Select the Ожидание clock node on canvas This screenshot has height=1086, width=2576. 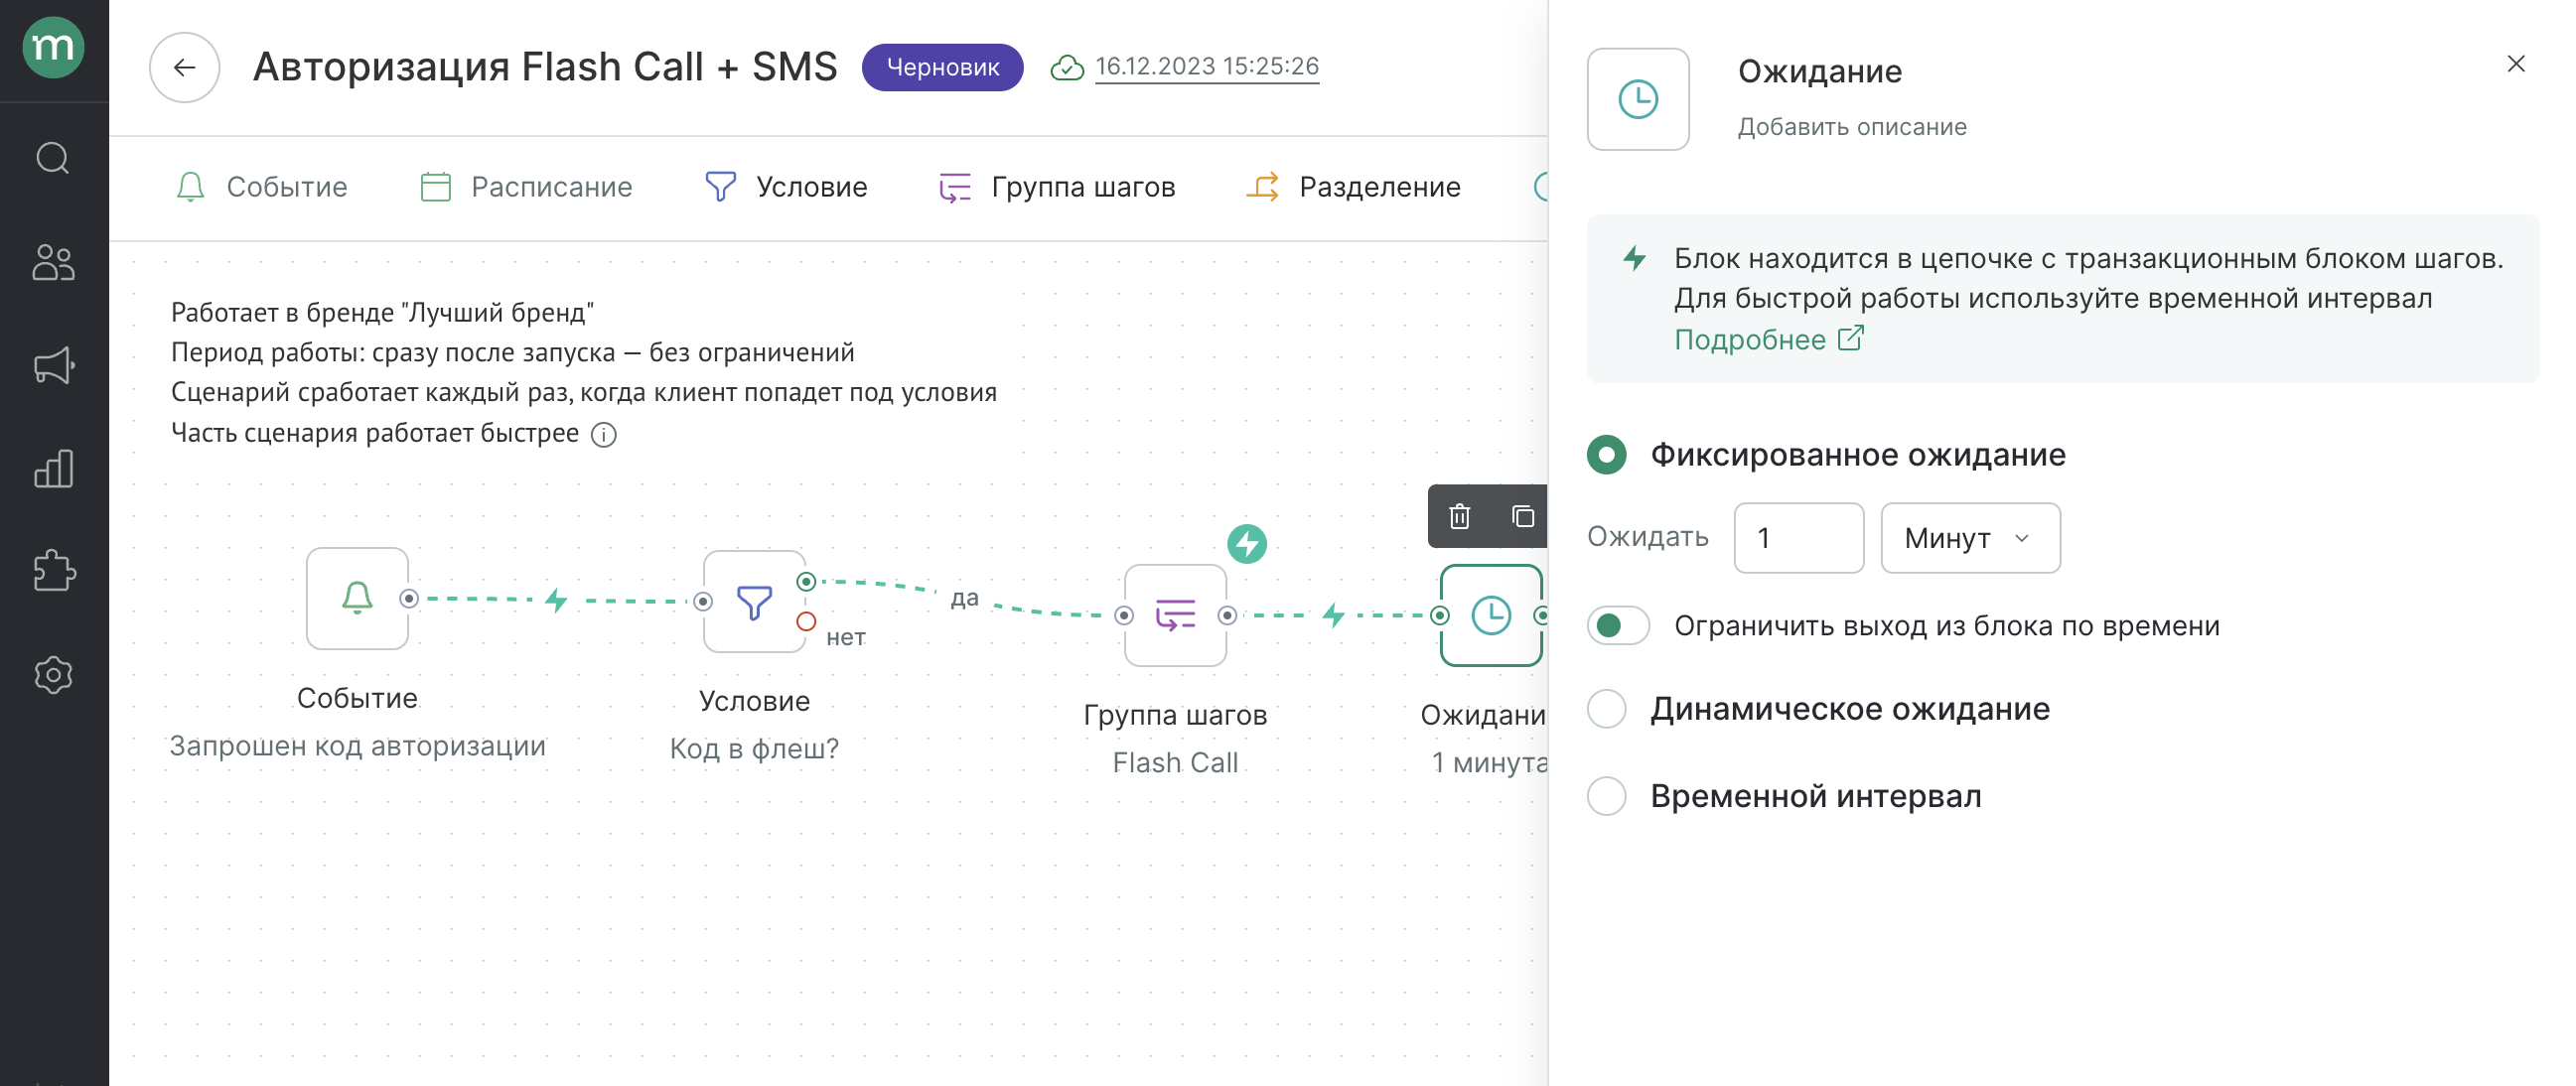1491,615
